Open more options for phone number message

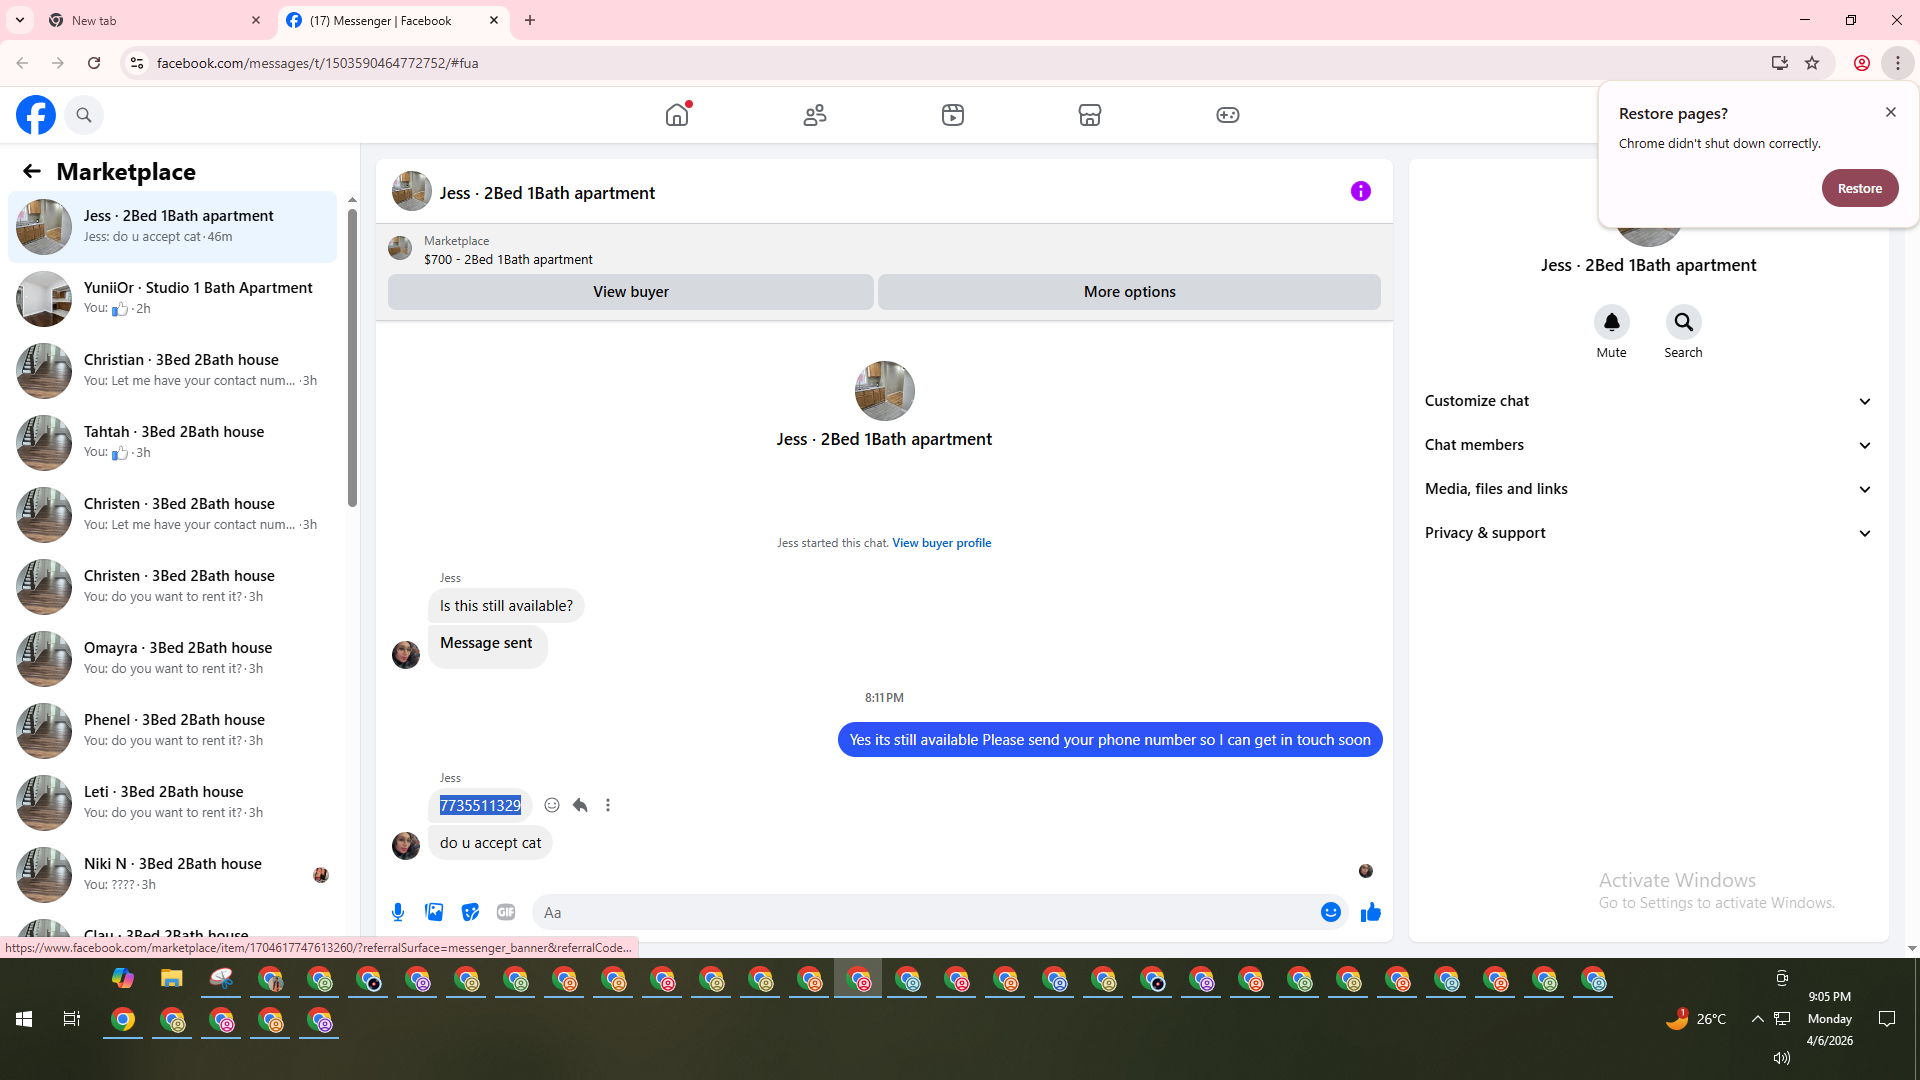pyautogui.click(x=608, y=805)
